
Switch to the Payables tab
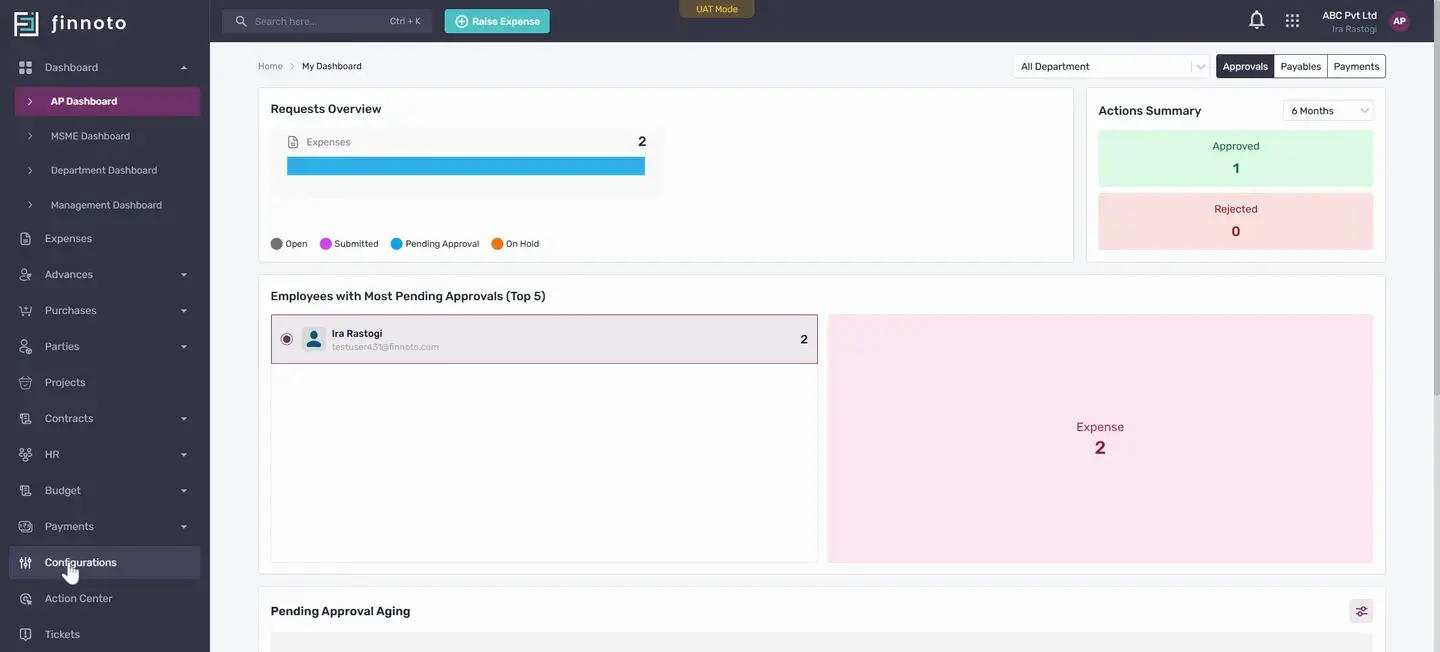tap(1301, 66)
